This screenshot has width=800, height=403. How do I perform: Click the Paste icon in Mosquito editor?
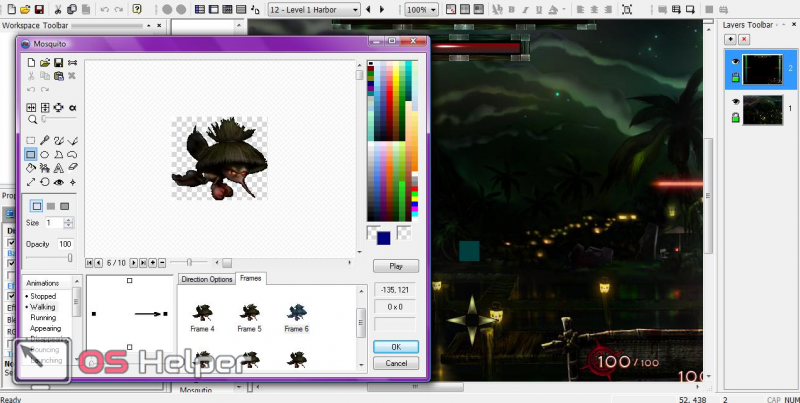coord(59,76)
